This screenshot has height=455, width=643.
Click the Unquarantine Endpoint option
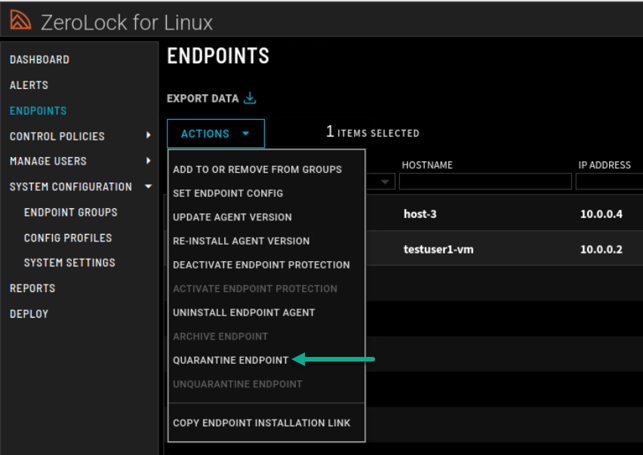tap(237, 384)
